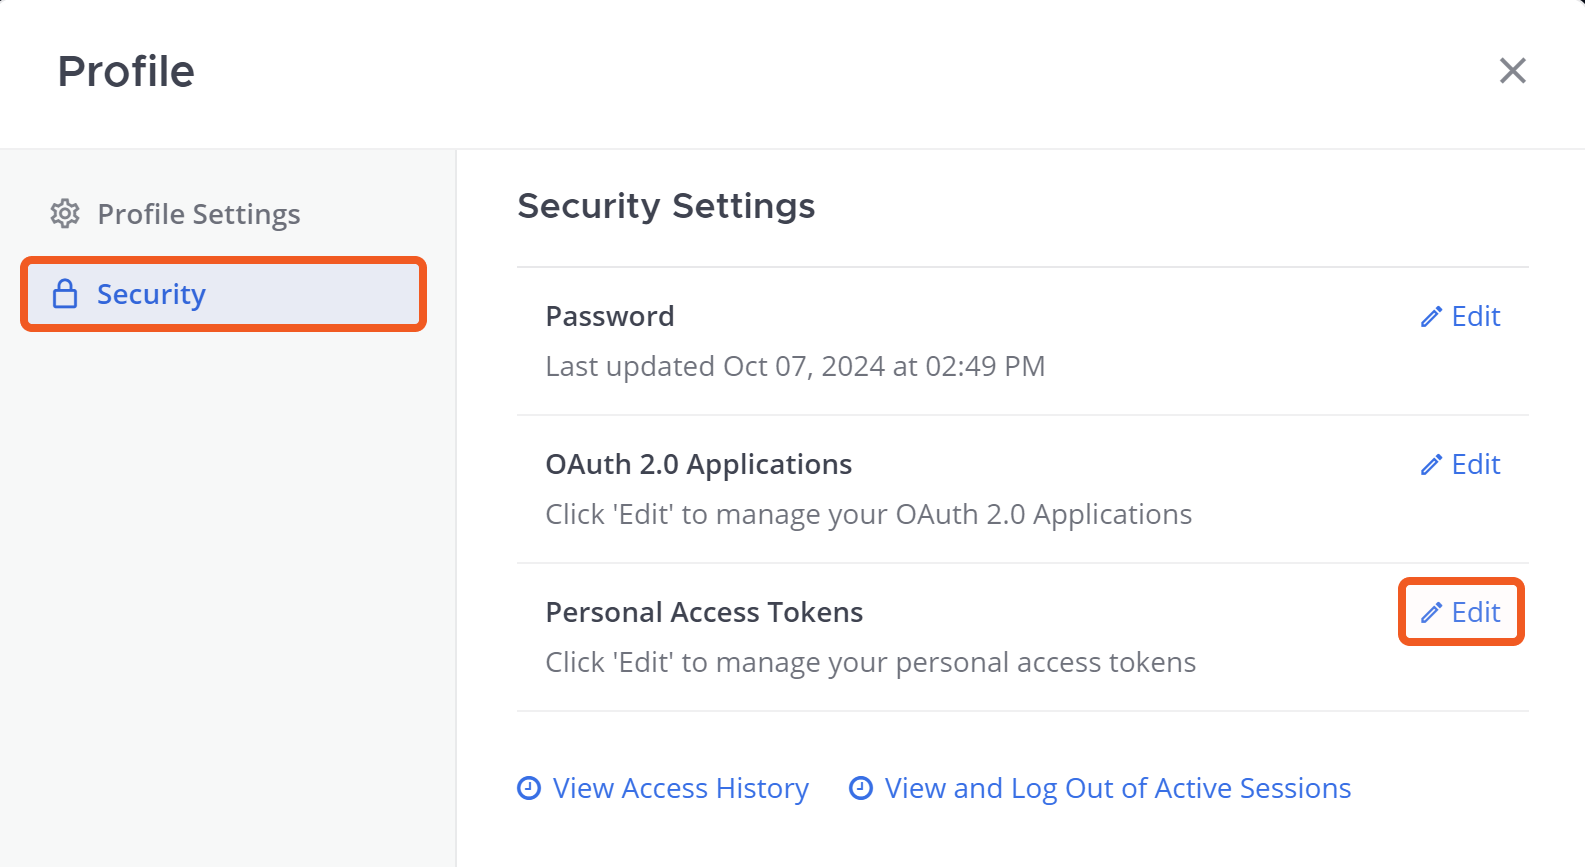
Task: Click the Edit text for OAuth 2.0 Applications
Action: [1476, 465]
